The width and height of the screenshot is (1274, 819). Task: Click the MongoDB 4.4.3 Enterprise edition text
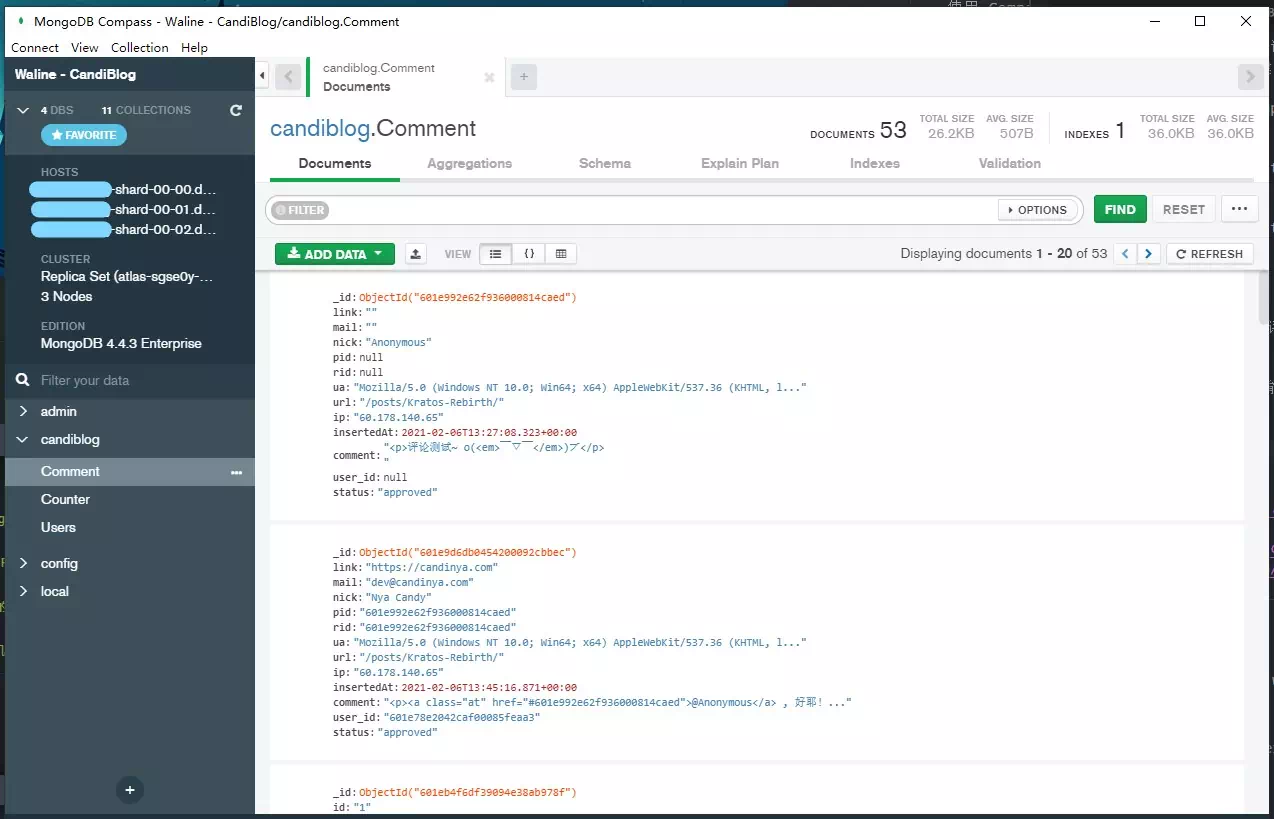[121, 344]
